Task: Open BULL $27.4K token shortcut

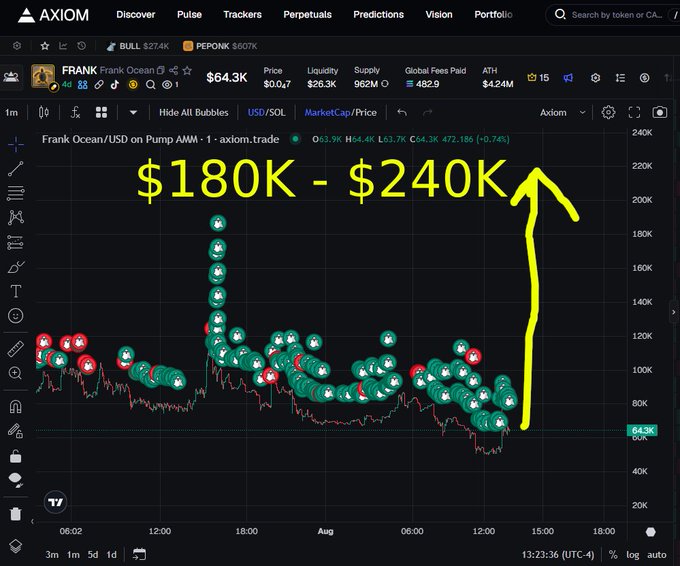Action: pyautogui.click(x=138, y=46)
